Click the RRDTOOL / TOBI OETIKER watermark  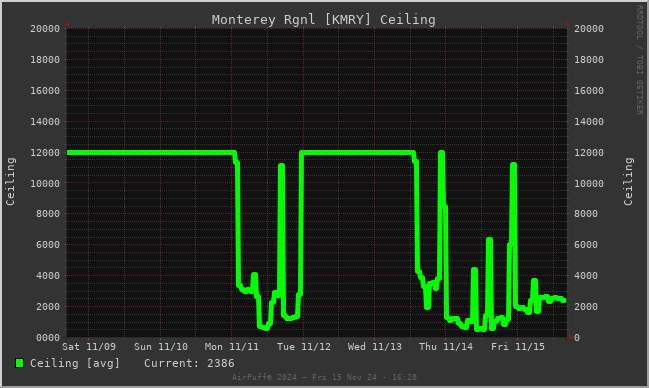point(639,60)
